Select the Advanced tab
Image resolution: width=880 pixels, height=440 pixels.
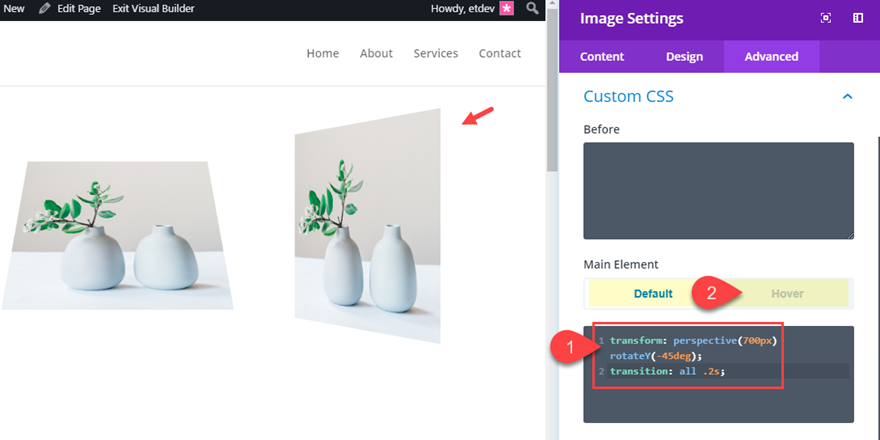point(771,56)
